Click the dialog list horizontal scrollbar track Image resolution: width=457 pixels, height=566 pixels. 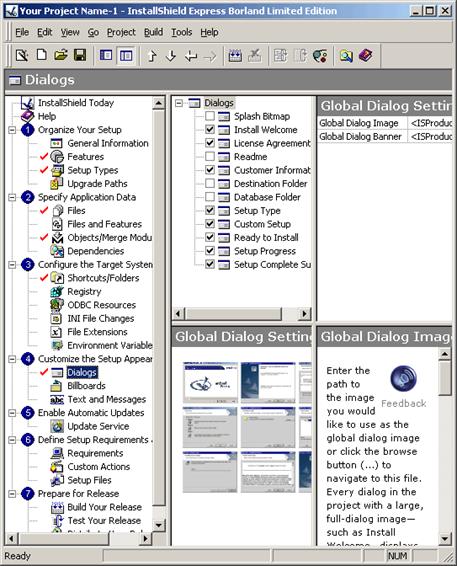pos(290,313)
